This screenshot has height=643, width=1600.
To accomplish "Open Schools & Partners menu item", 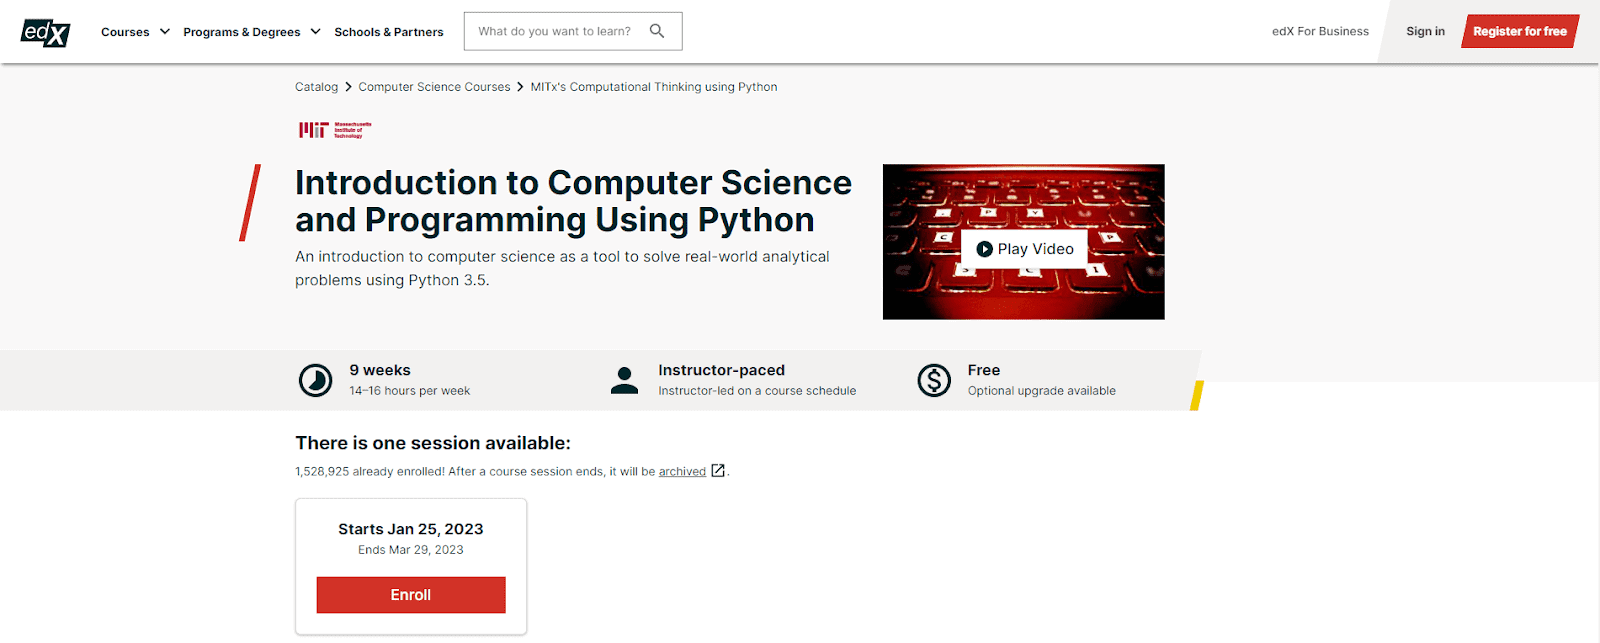I will [389, 32].
